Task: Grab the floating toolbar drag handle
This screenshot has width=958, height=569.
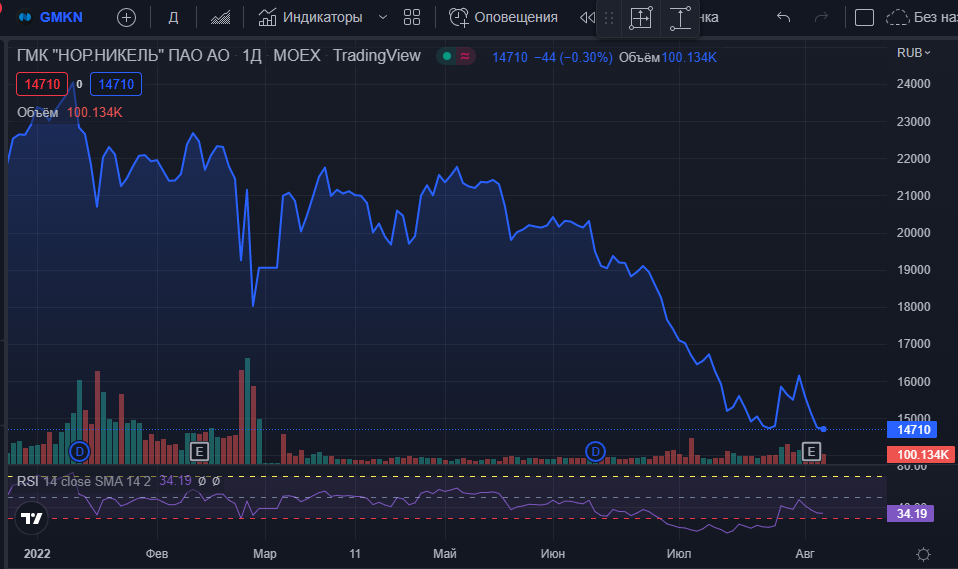Action: pos(609,18)
